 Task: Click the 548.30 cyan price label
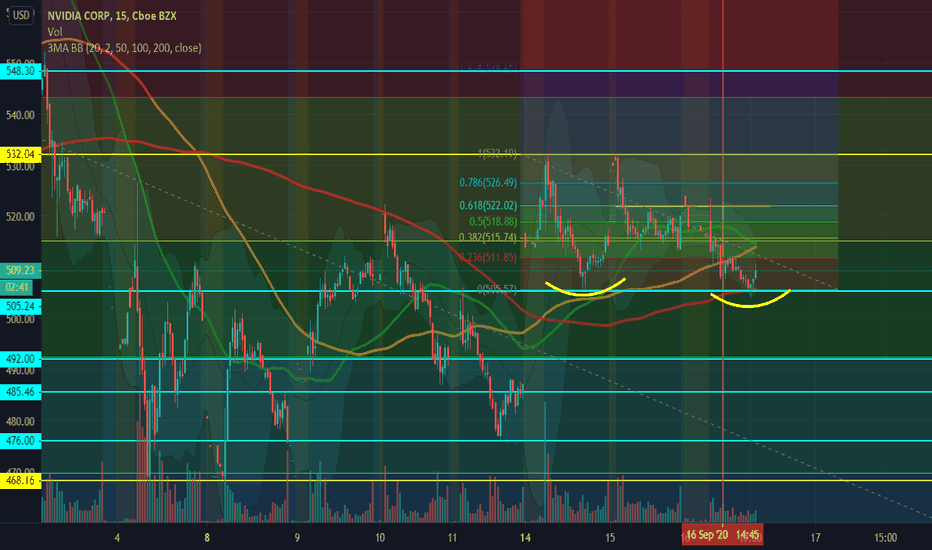21,71
